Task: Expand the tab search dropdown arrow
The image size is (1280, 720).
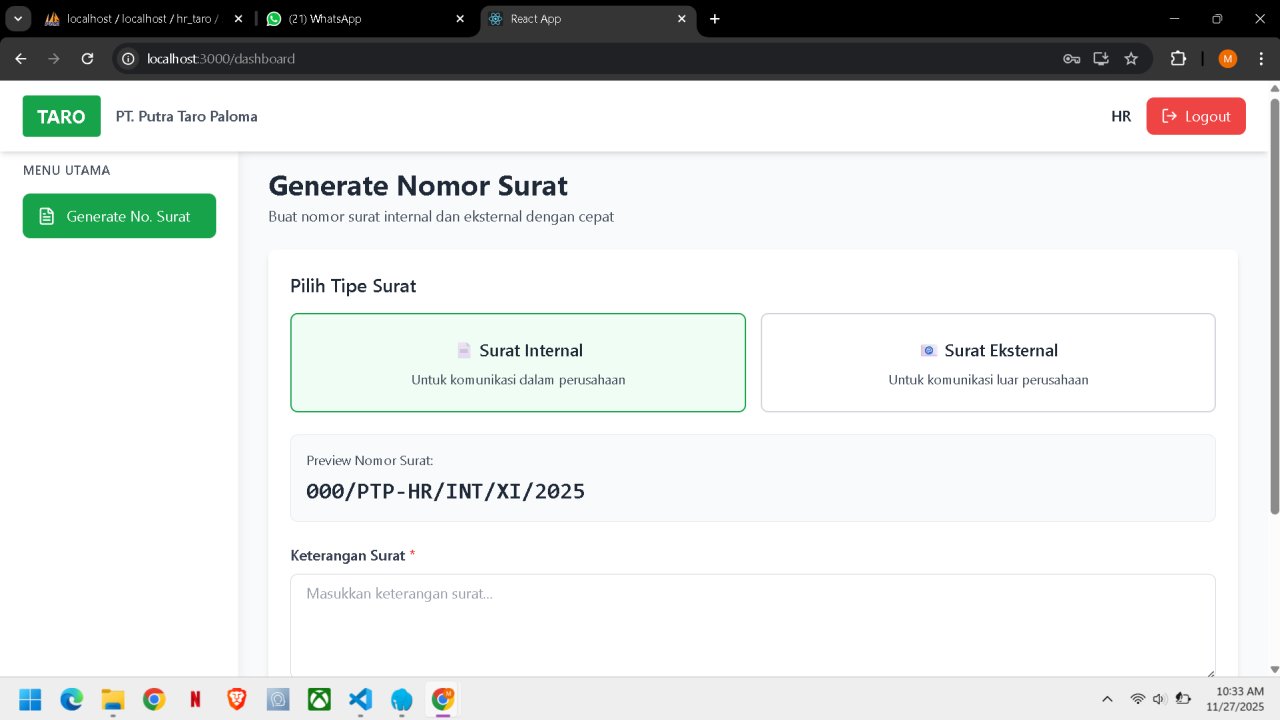Action: pyautogui.click(x=19, y=19)
